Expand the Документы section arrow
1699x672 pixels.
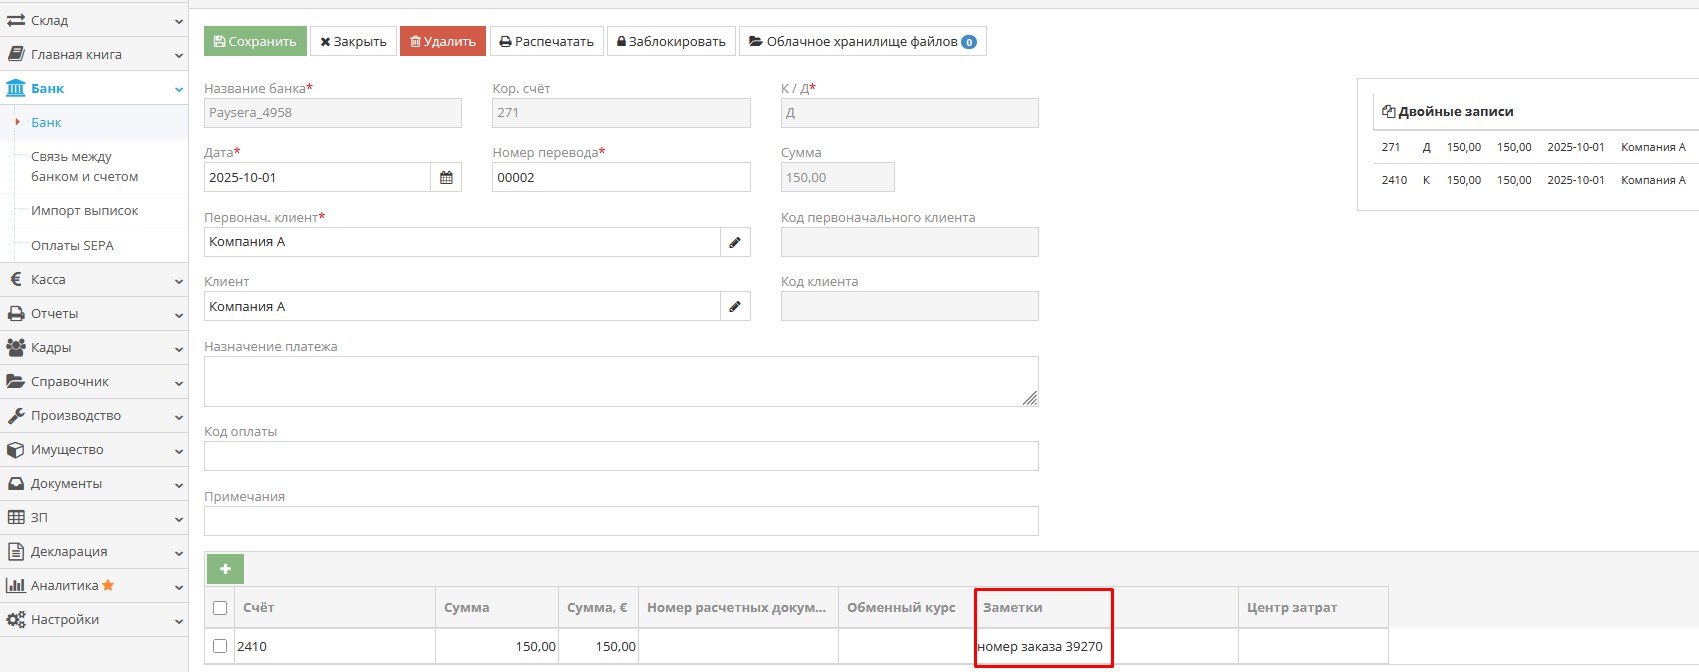pos(178,484)
